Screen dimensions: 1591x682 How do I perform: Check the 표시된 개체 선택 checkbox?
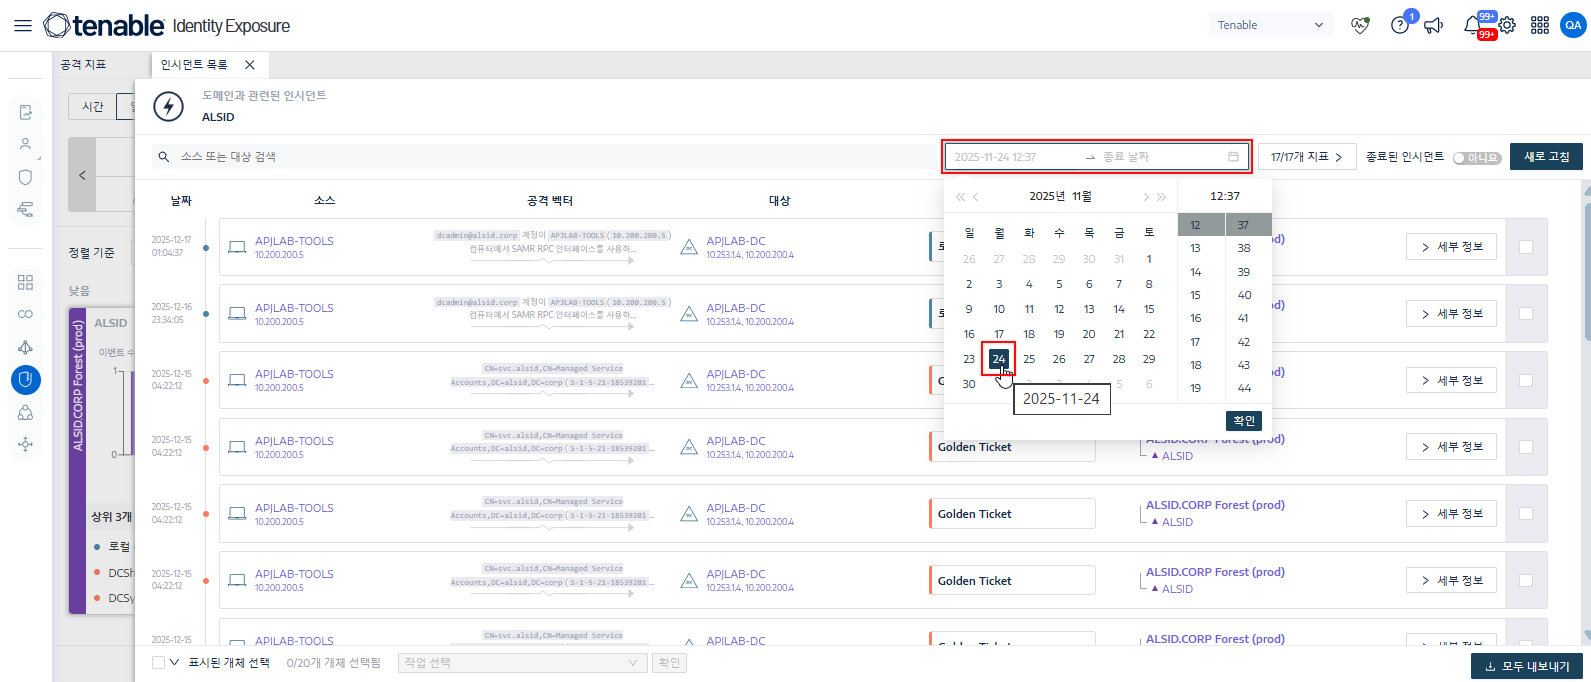click(x=158, y=663)
